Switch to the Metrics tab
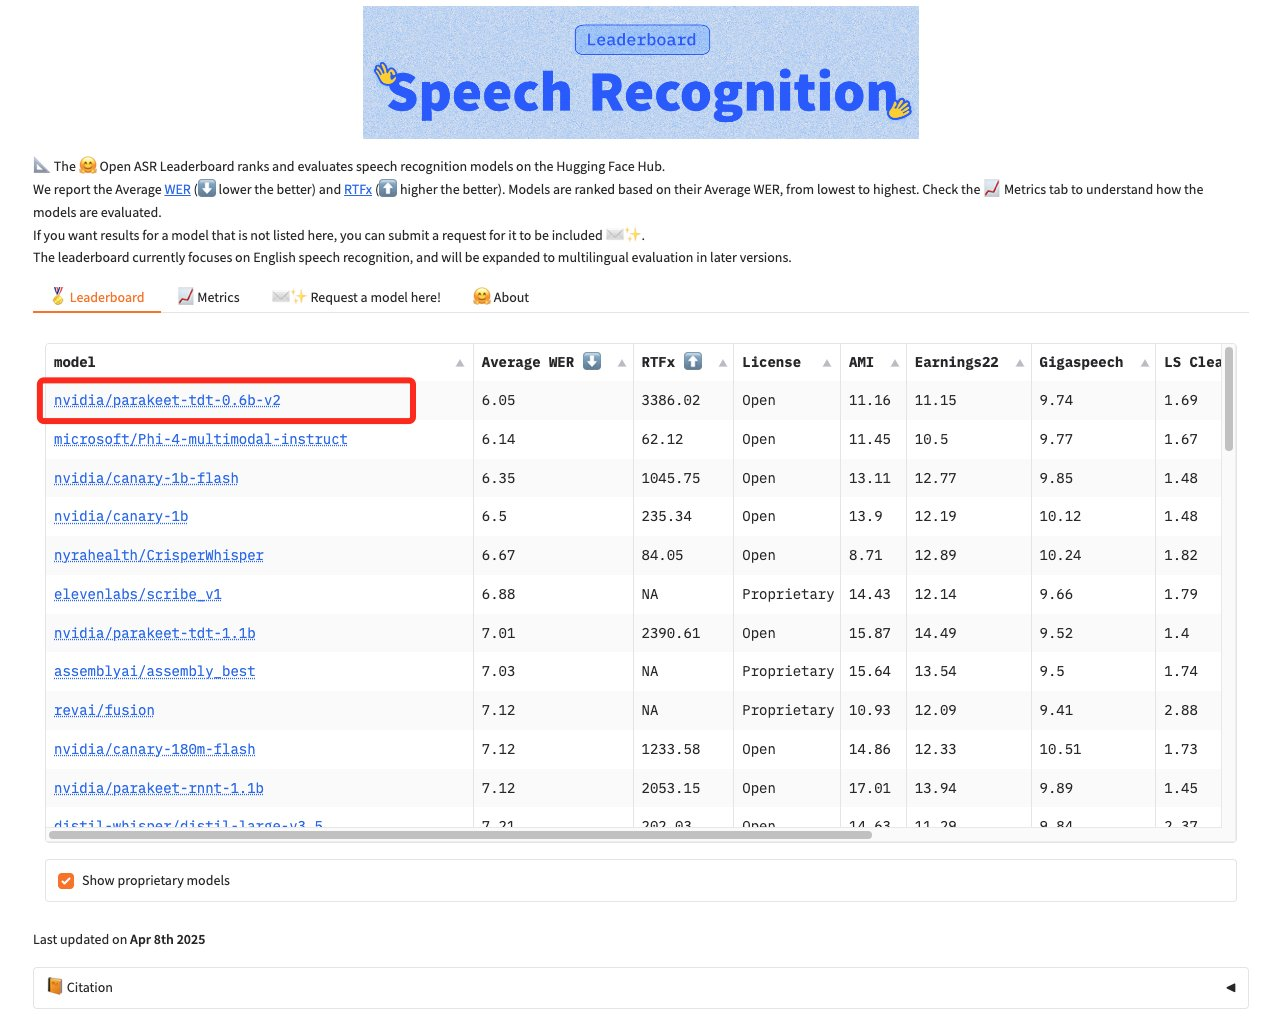Screen dimensions: 1285x1023 [x=208, y=297]
